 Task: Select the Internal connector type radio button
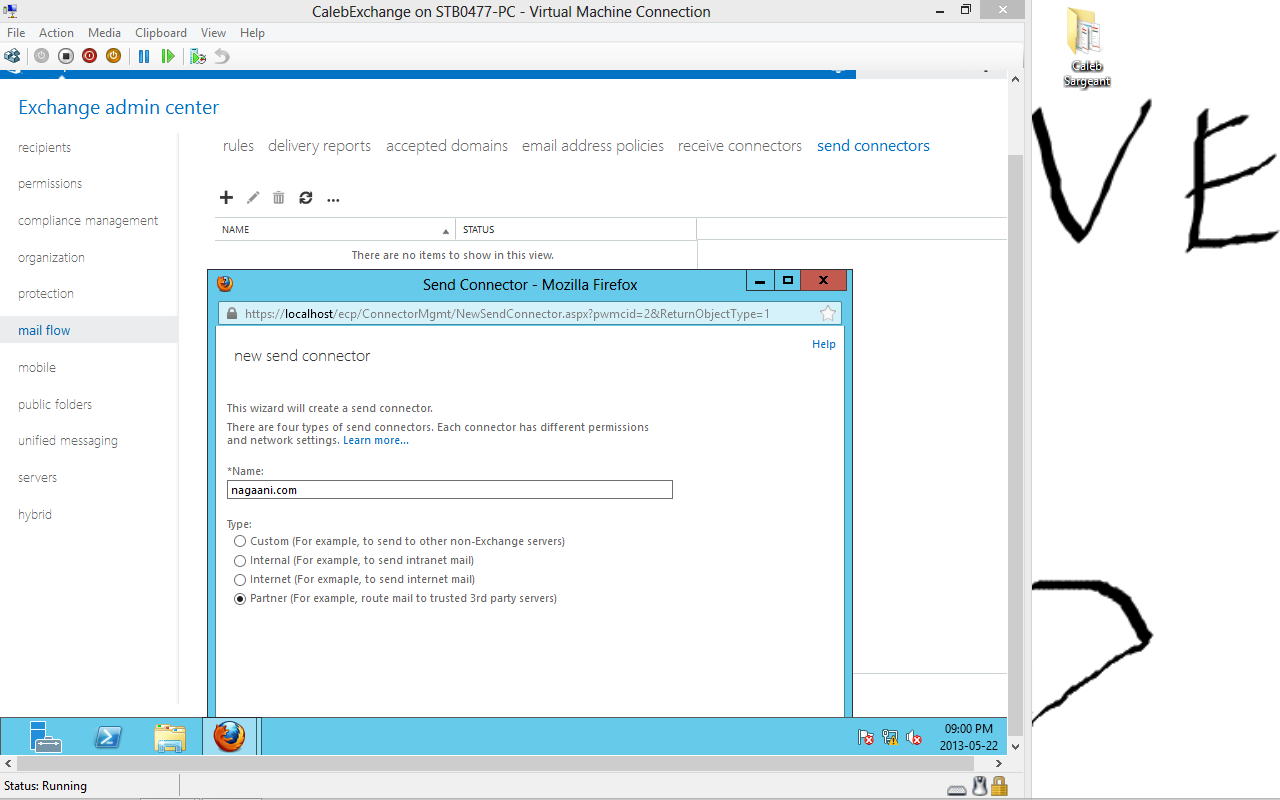click(240, 560)
